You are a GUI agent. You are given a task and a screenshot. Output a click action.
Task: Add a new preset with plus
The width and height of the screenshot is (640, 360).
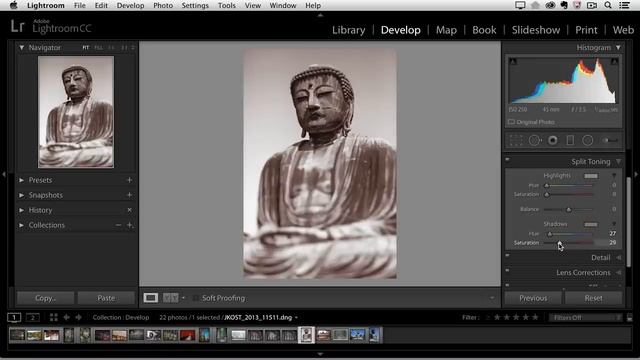[x=129, y=180]
